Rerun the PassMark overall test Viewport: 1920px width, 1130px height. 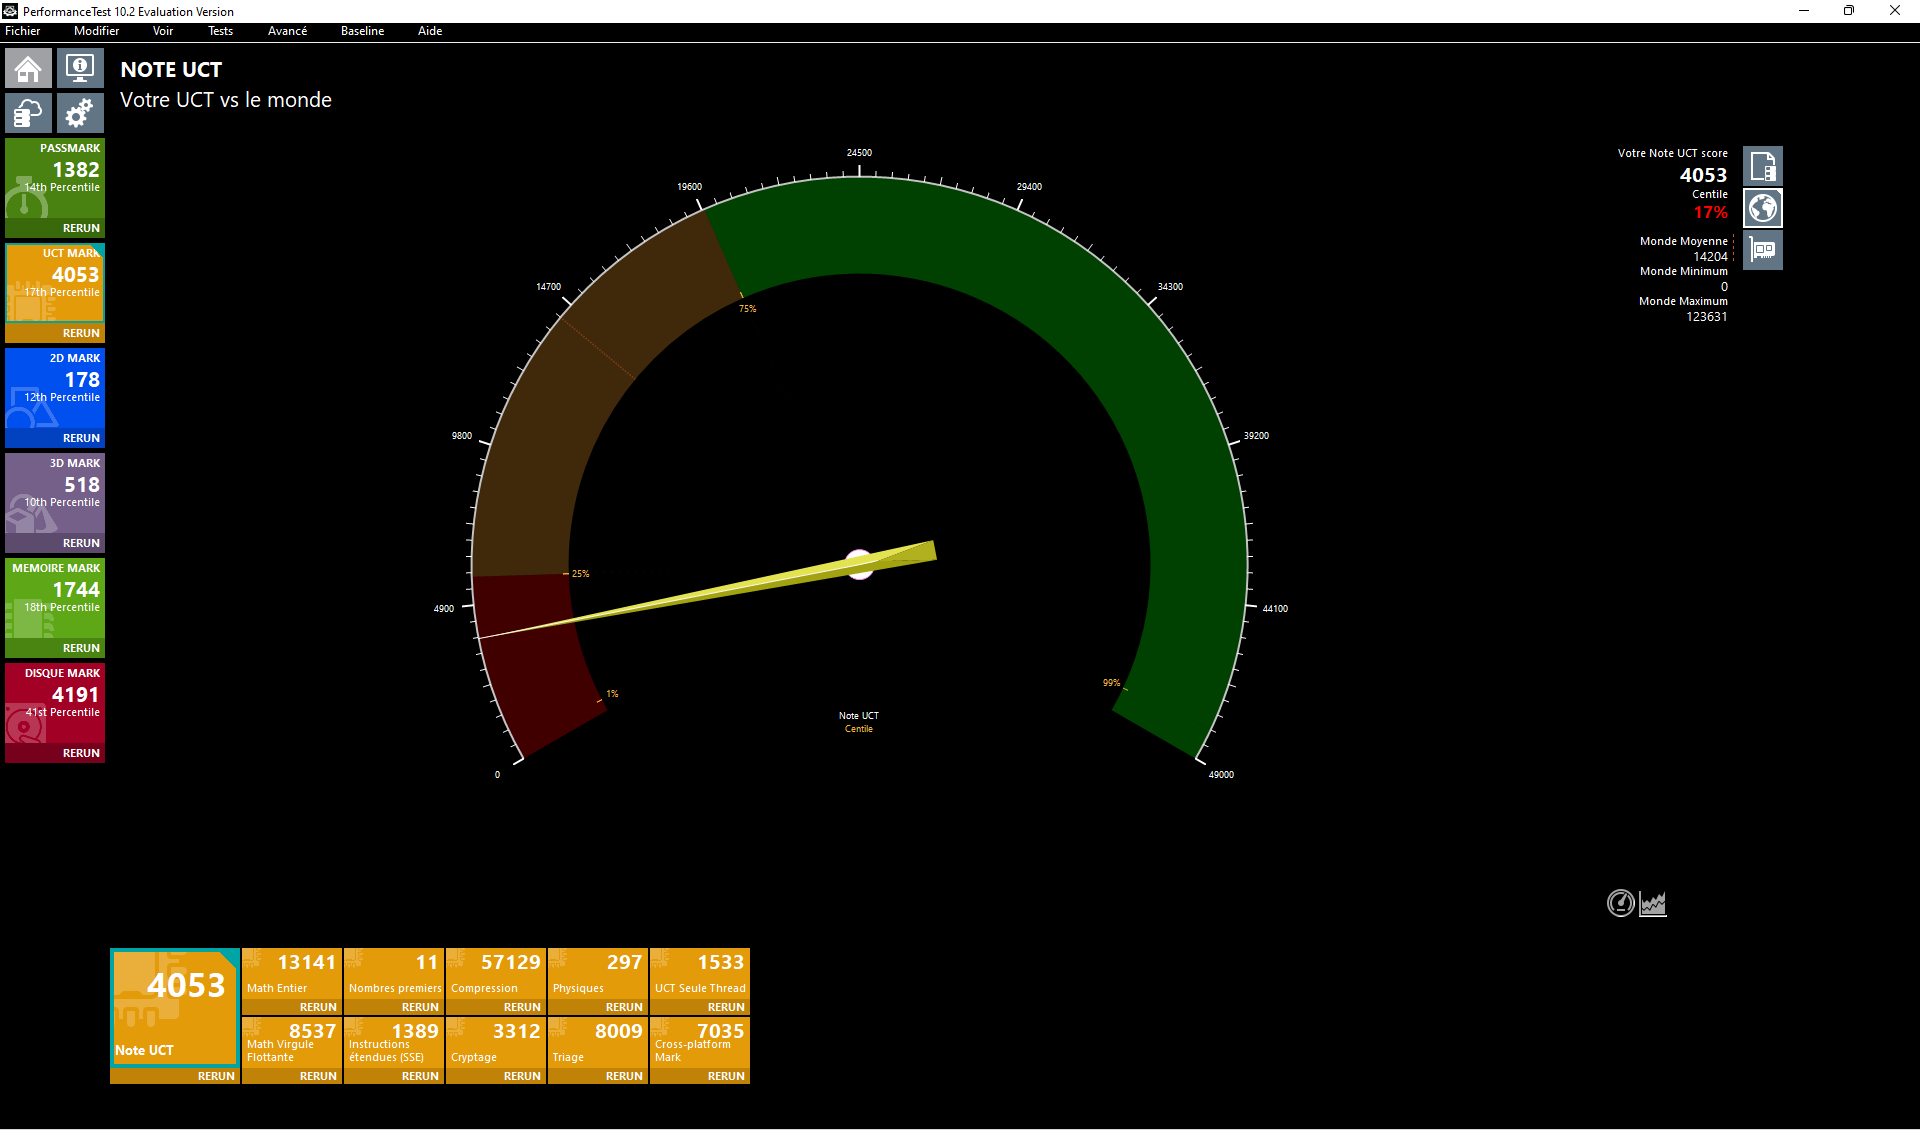[x=81, y=228]
